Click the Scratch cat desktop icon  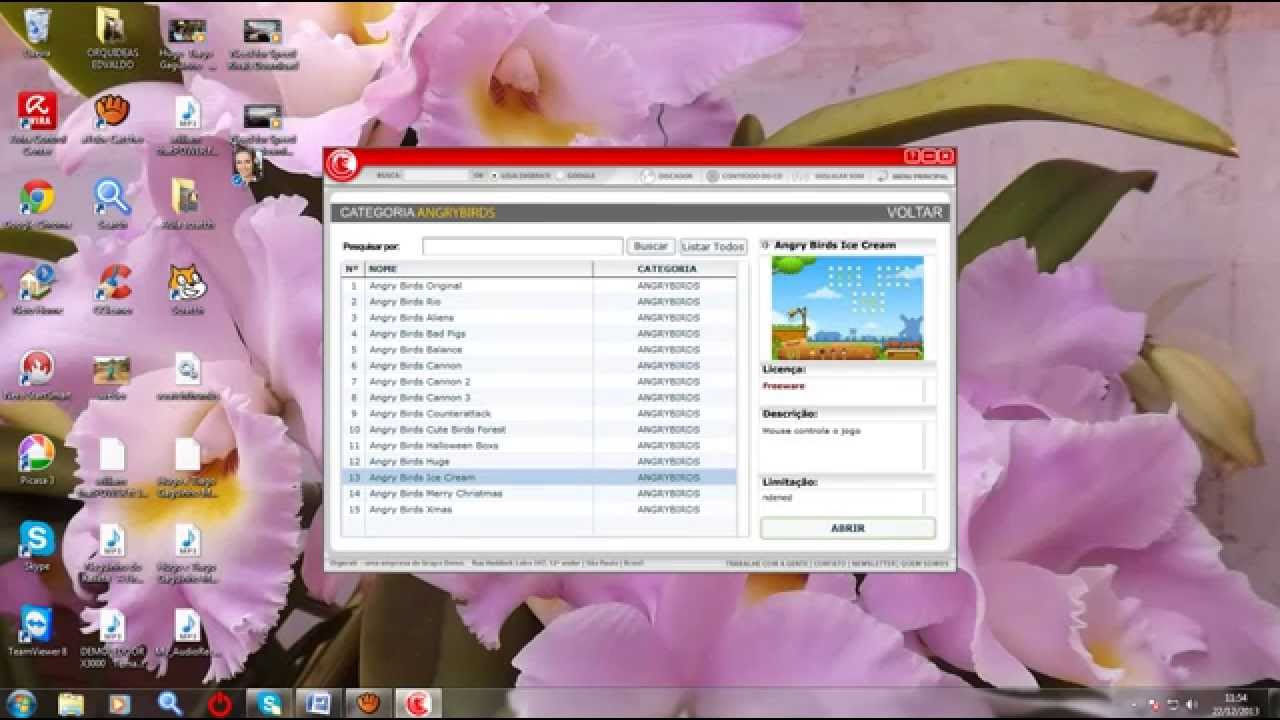(186, 283)
